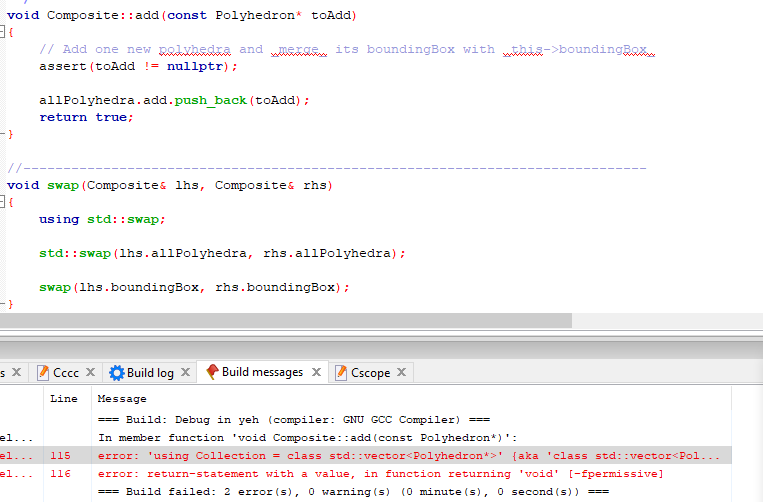The height and width of the screenshot is (502, 763).
Task: Place cursor on 'return true;' line
Action: tap(86, 117)
